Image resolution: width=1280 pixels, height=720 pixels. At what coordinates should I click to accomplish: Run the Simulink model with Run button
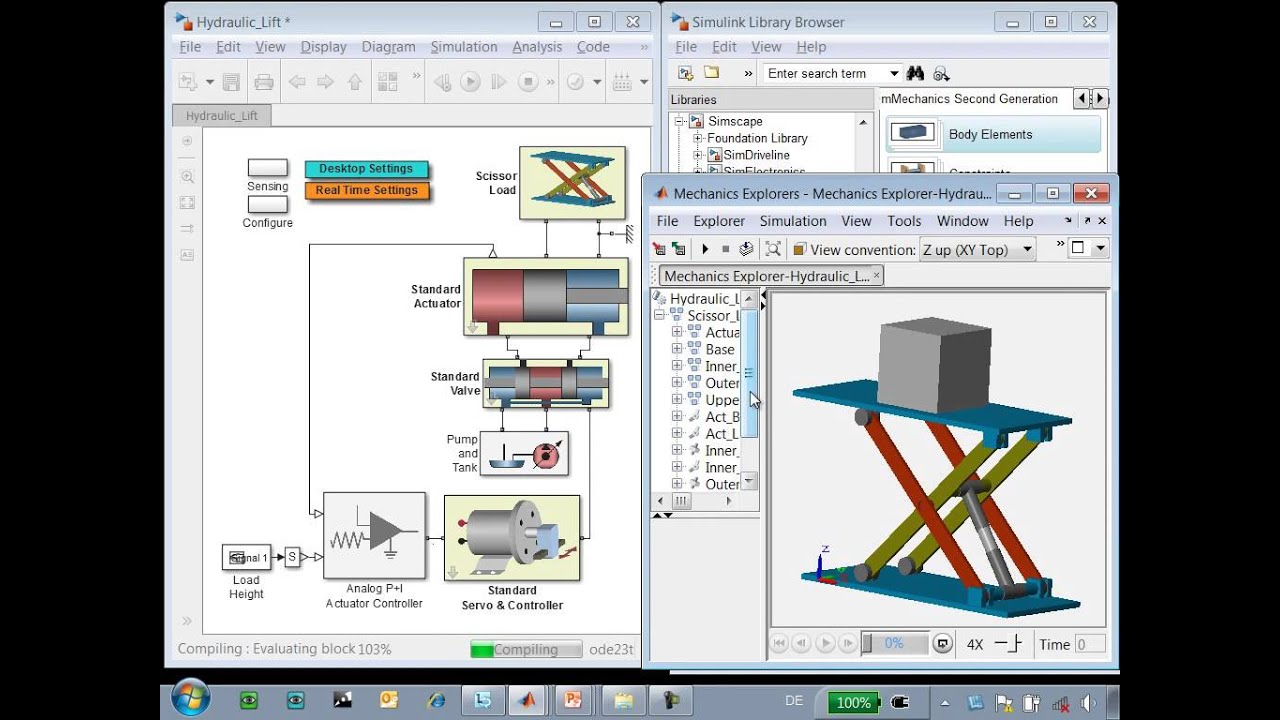click(470, 82)
